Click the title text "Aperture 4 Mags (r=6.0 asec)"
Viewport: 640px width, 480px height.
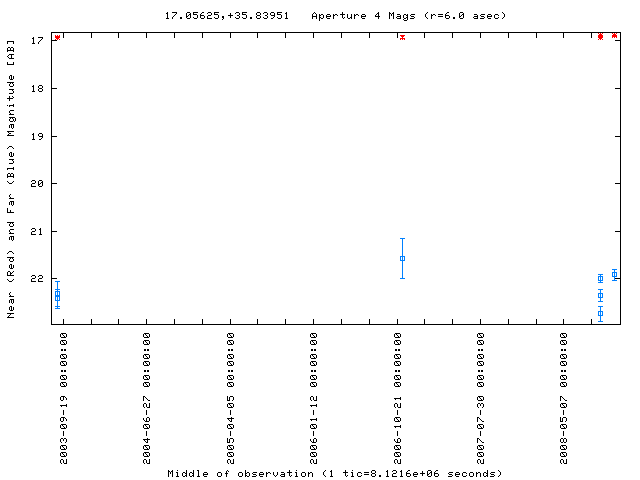point(409,16)
